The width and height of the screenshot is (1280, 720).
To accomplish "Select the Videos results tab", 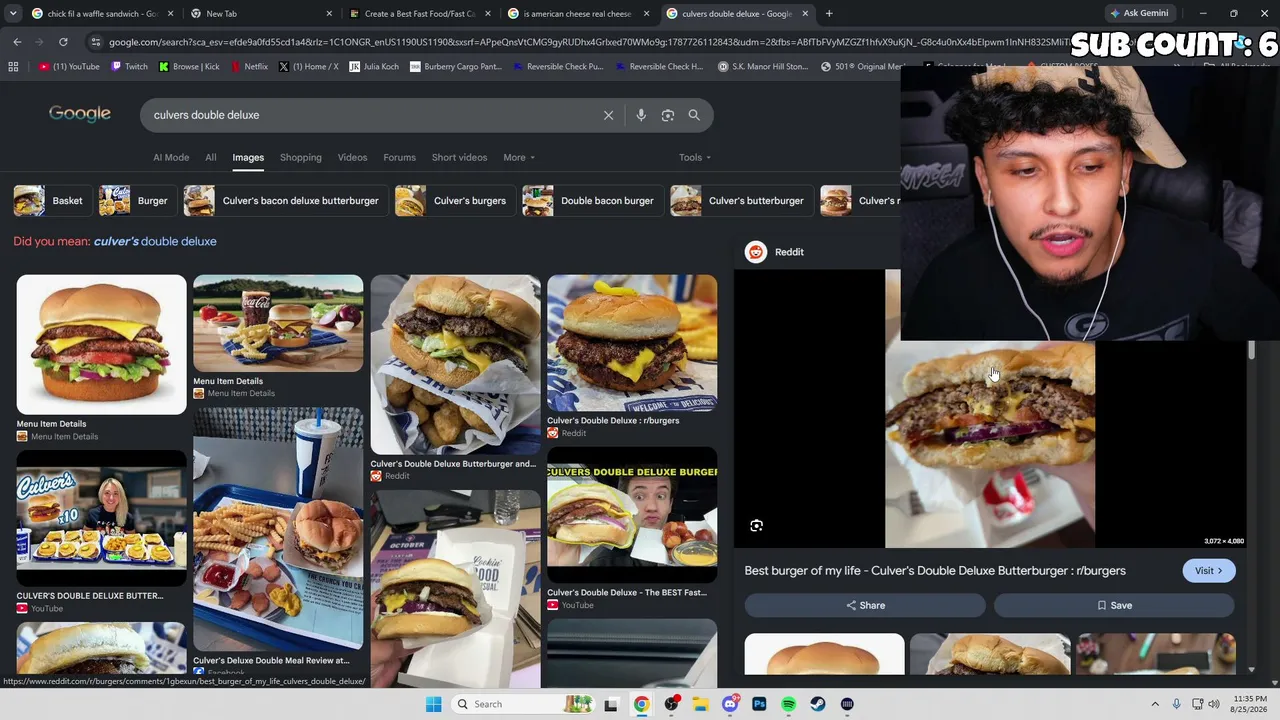I will point(352,157).
